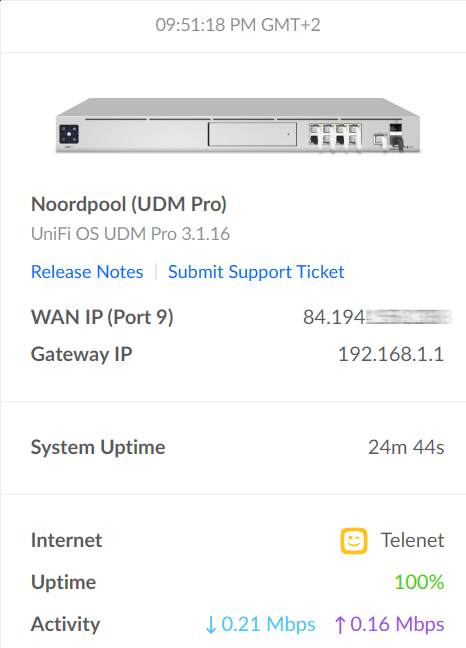Click the 100% uptime value
466x648 pixels.
[419, 582]
